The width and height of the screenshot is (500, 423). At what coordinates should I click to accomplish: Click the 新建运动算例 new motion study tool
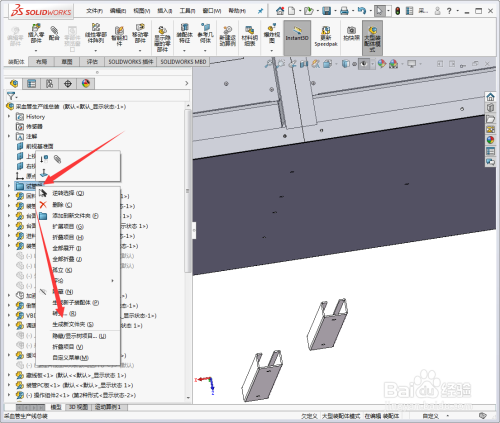coord(228,36)
